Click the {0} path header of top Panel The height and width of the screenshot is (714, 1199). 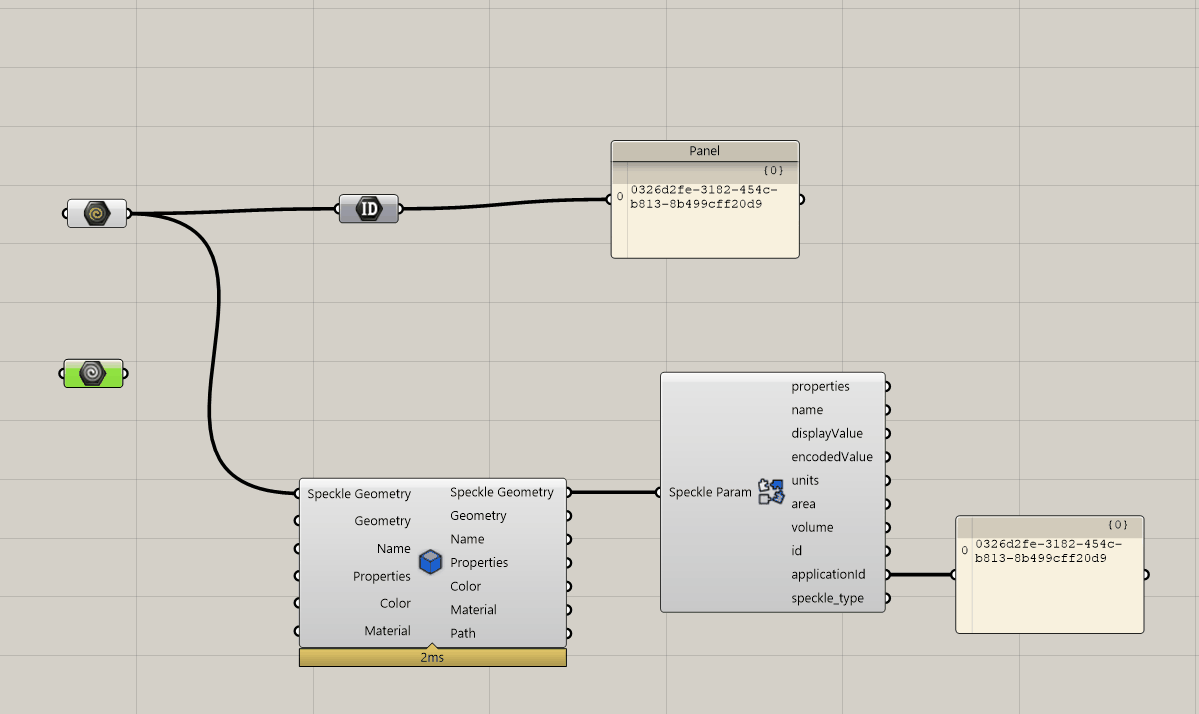pyautogui.click(x=773, y=170)
